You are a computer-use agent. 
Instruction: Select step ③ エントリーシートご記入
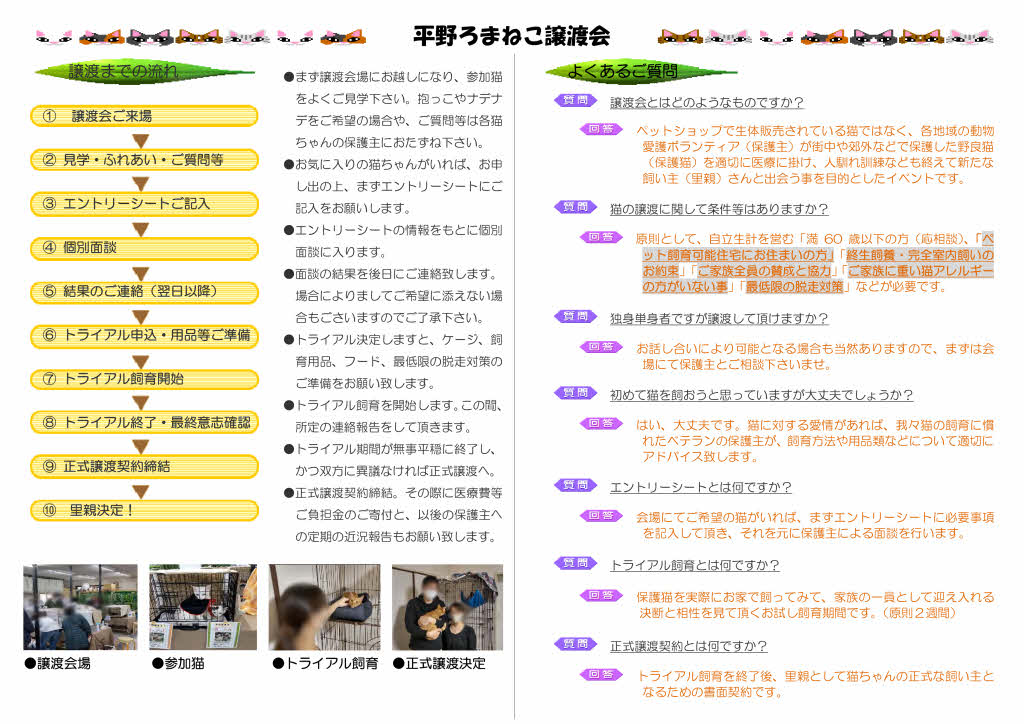coord(144,204)
